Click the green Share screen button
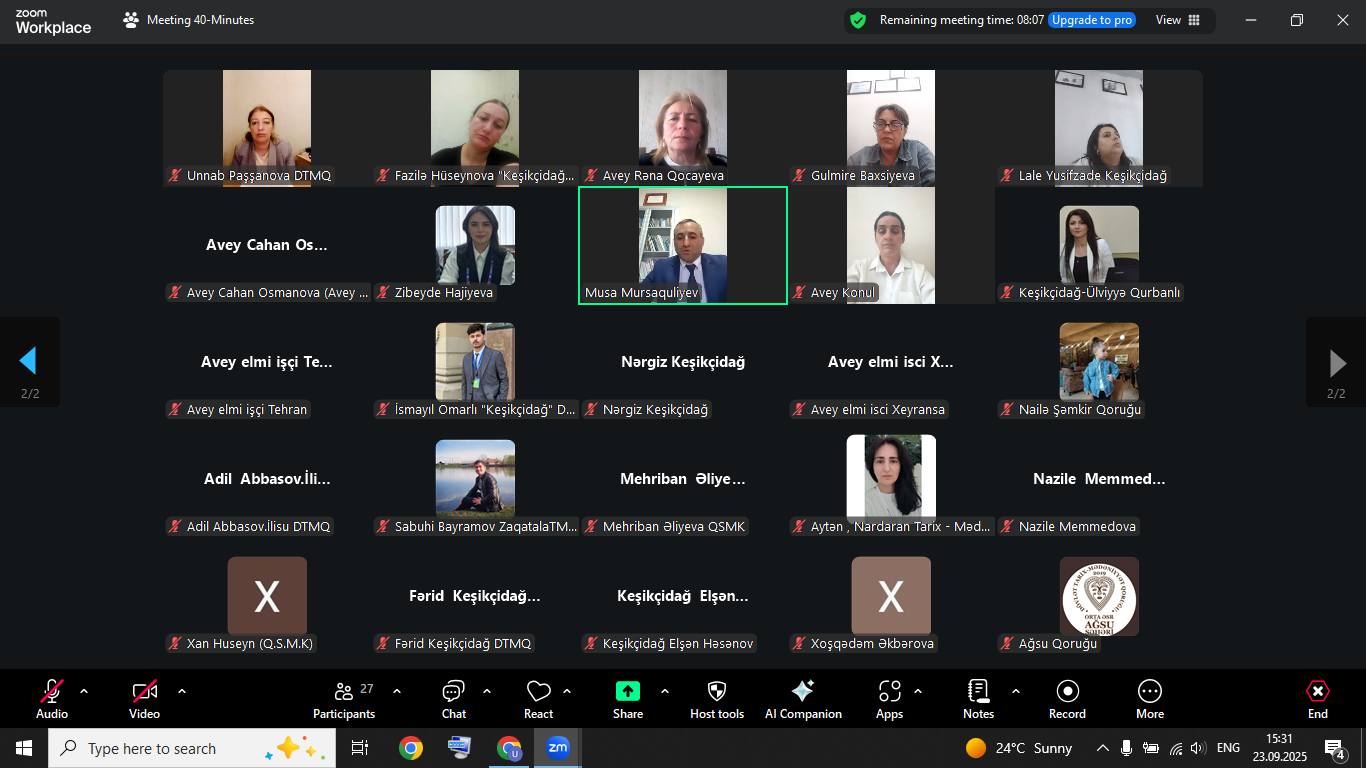 pyautogui.click(x=627, y=699)
